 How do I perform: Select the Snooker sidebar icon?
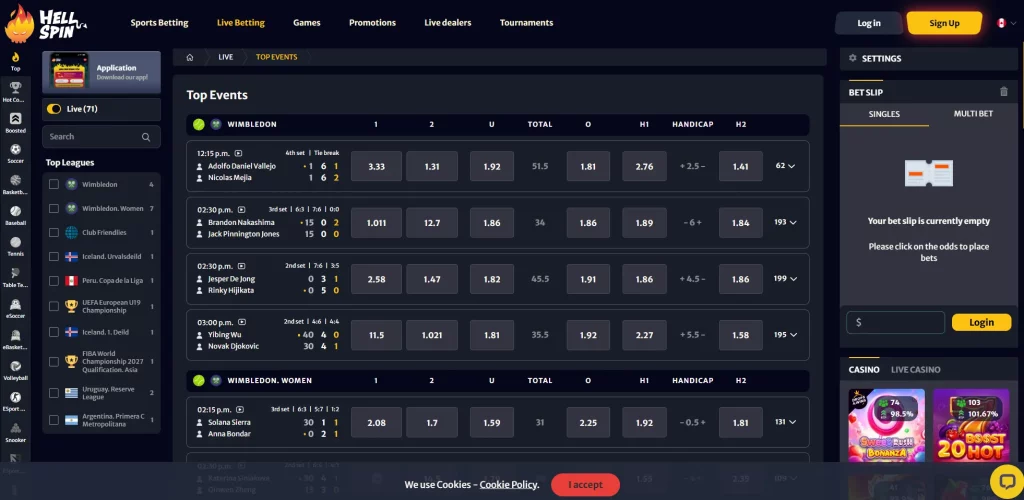tap(15, 428)
